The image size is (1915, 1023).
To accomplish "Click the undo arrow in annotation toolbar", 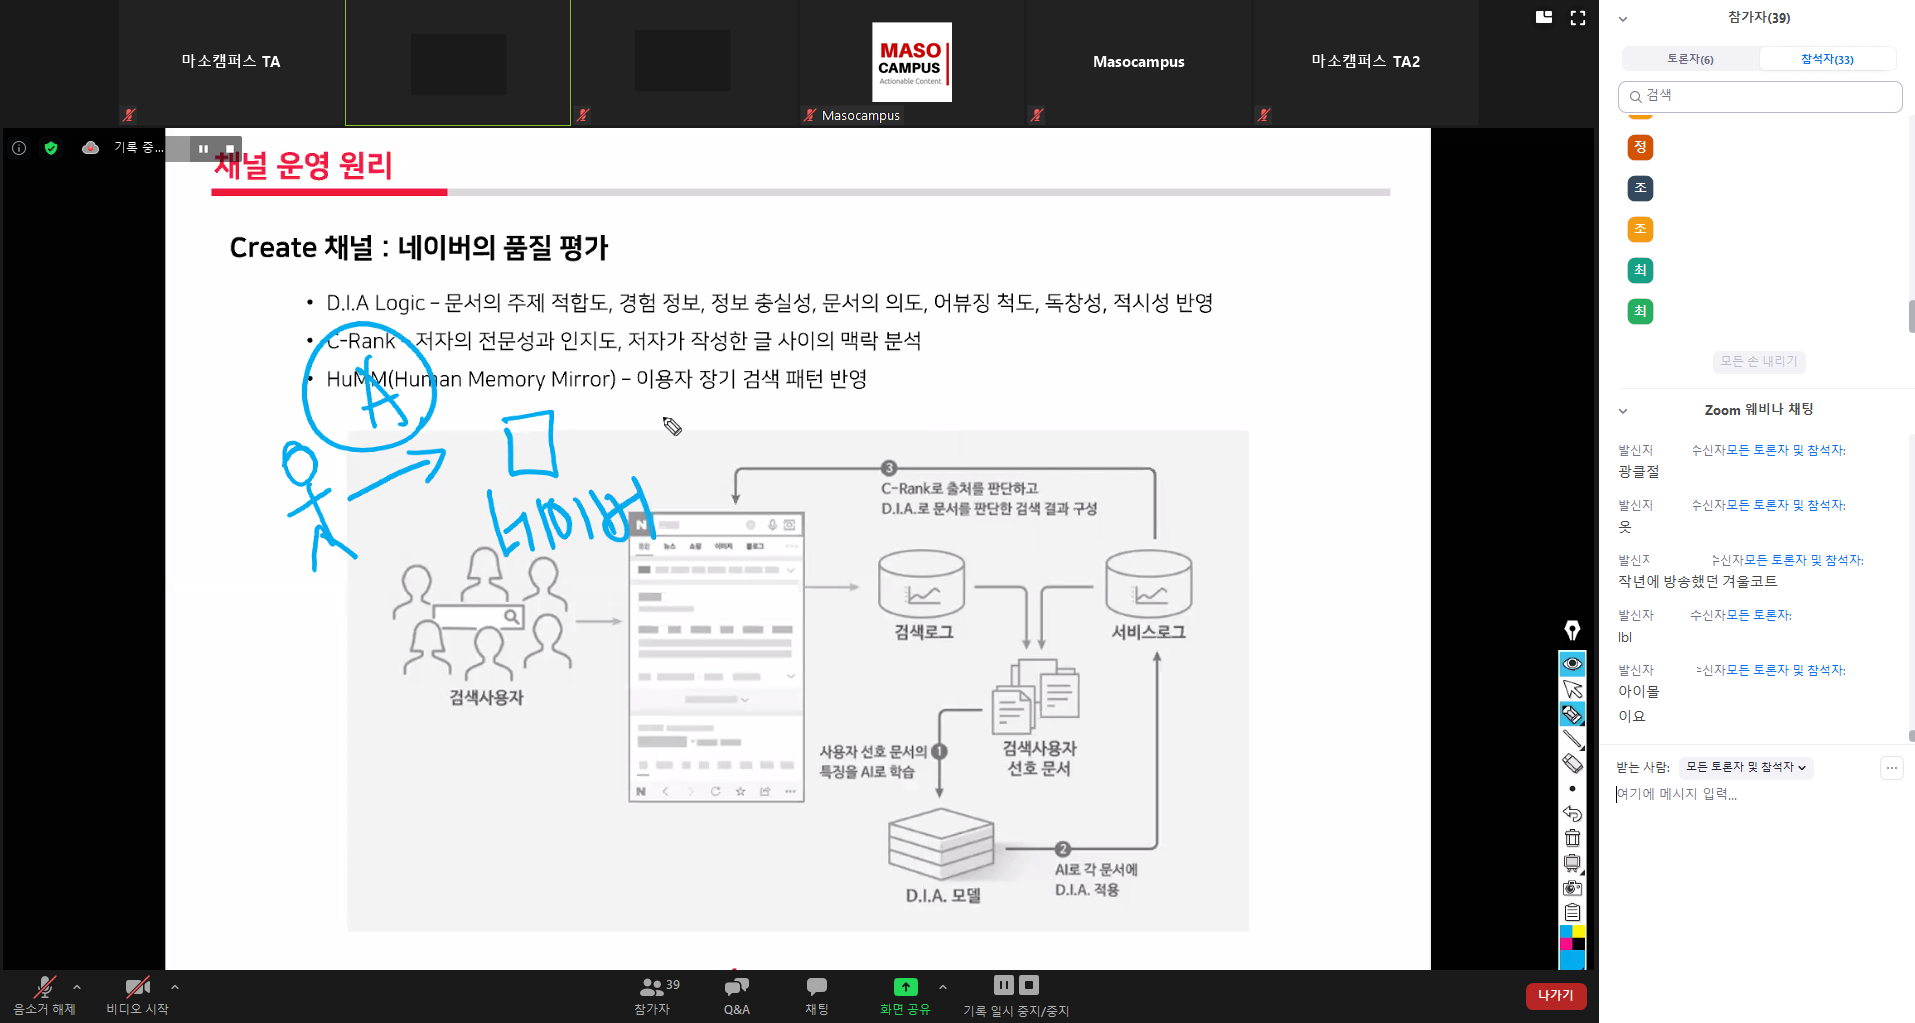I will coord(1572,814).
